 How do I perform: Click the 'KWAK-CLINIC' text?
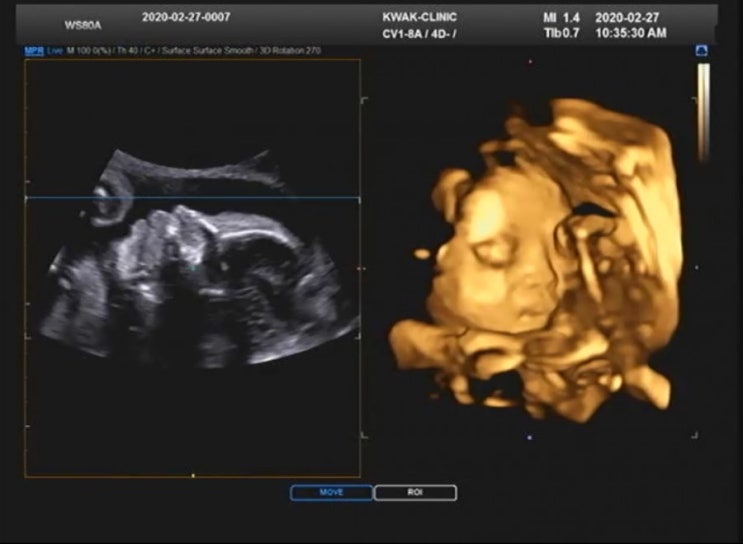click(419, 17)
